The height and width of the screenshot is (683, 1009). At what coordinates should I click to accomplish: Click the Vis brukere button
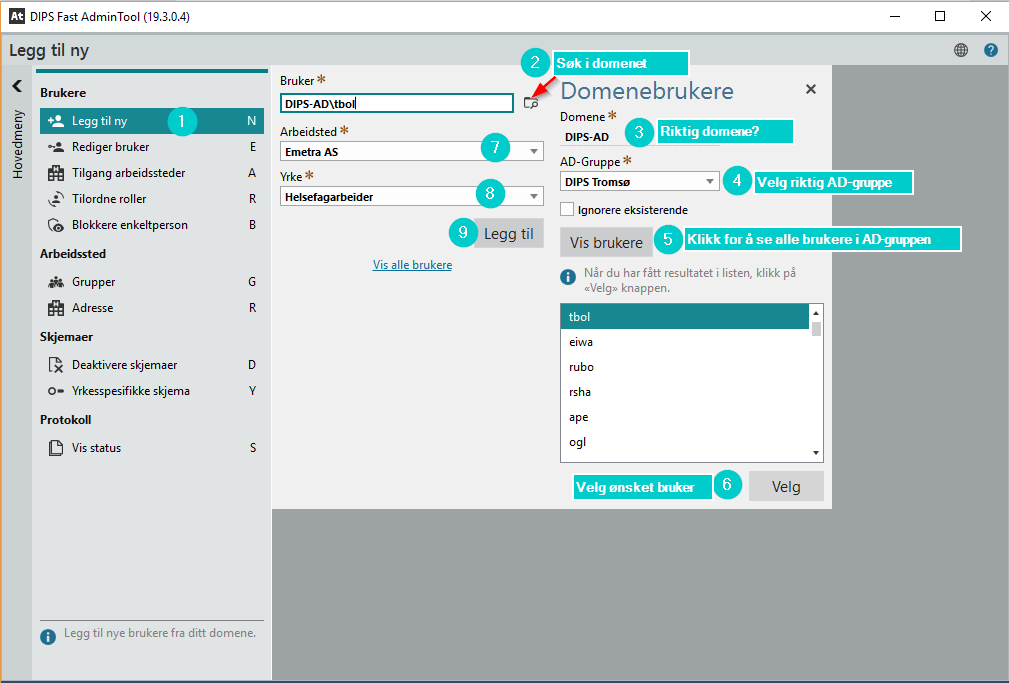point(606,243)
